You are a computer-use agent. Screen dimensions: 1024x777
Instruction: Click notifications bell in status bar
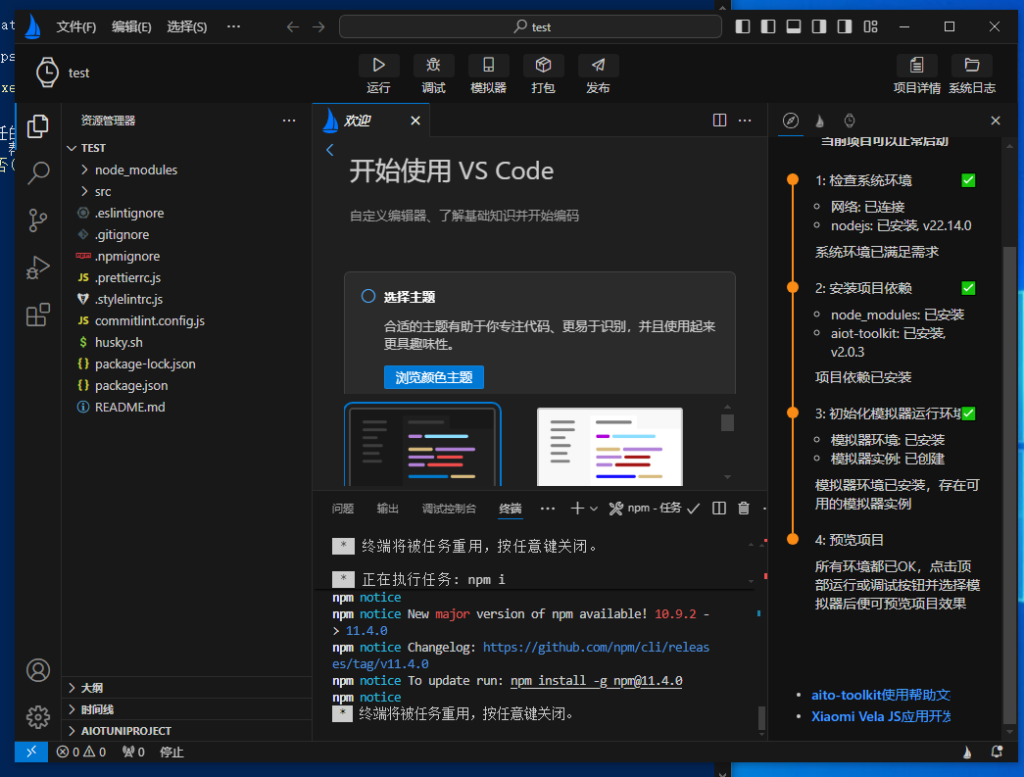coord(997,752)
